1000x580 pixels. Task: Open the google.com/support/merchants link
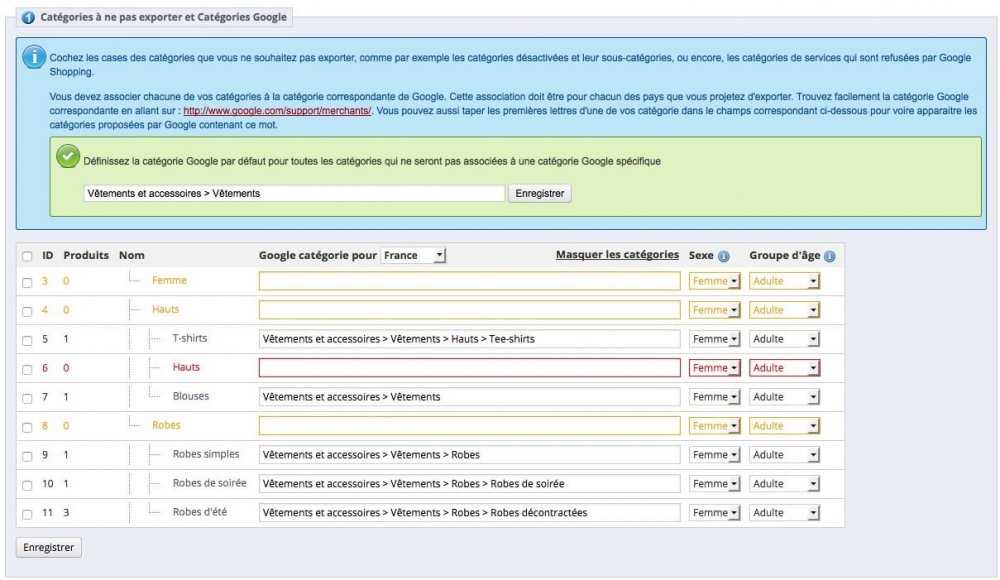coord(277,110)
